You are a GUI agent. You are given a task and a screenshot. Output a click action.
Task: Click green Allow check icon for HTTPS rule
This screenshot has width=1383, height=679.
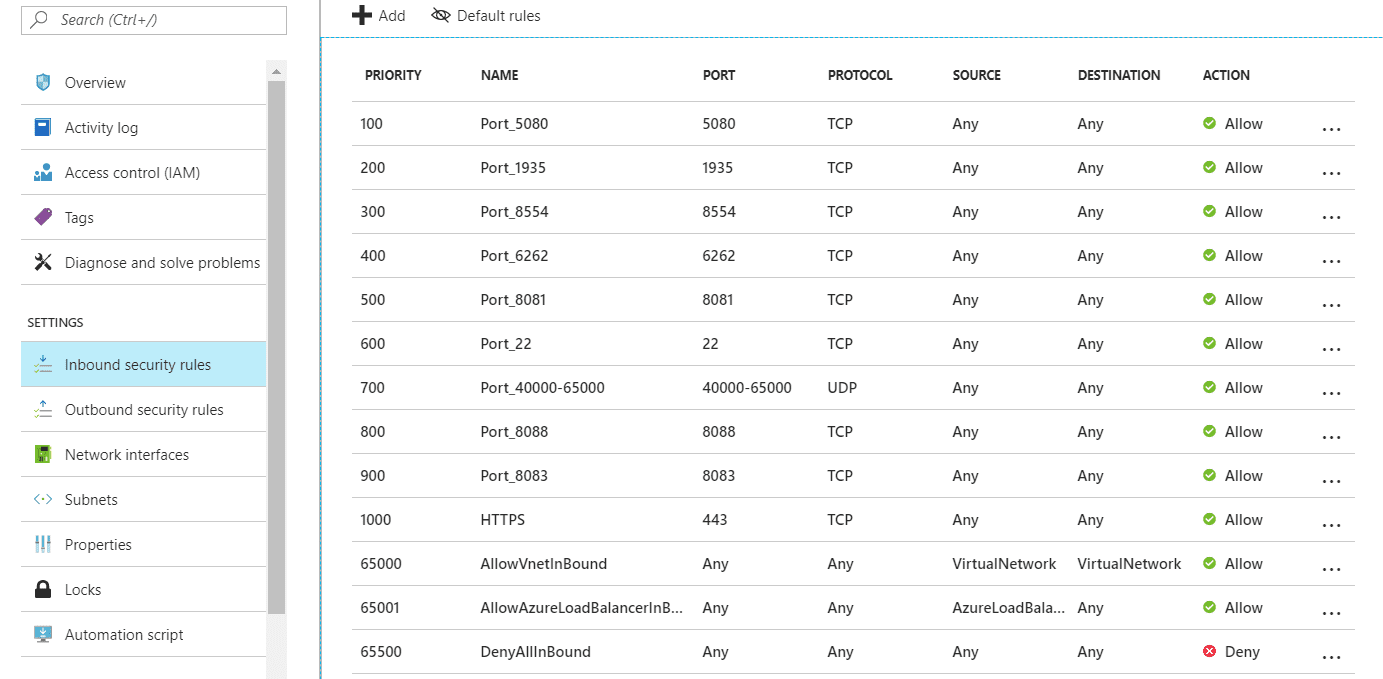1209,519
